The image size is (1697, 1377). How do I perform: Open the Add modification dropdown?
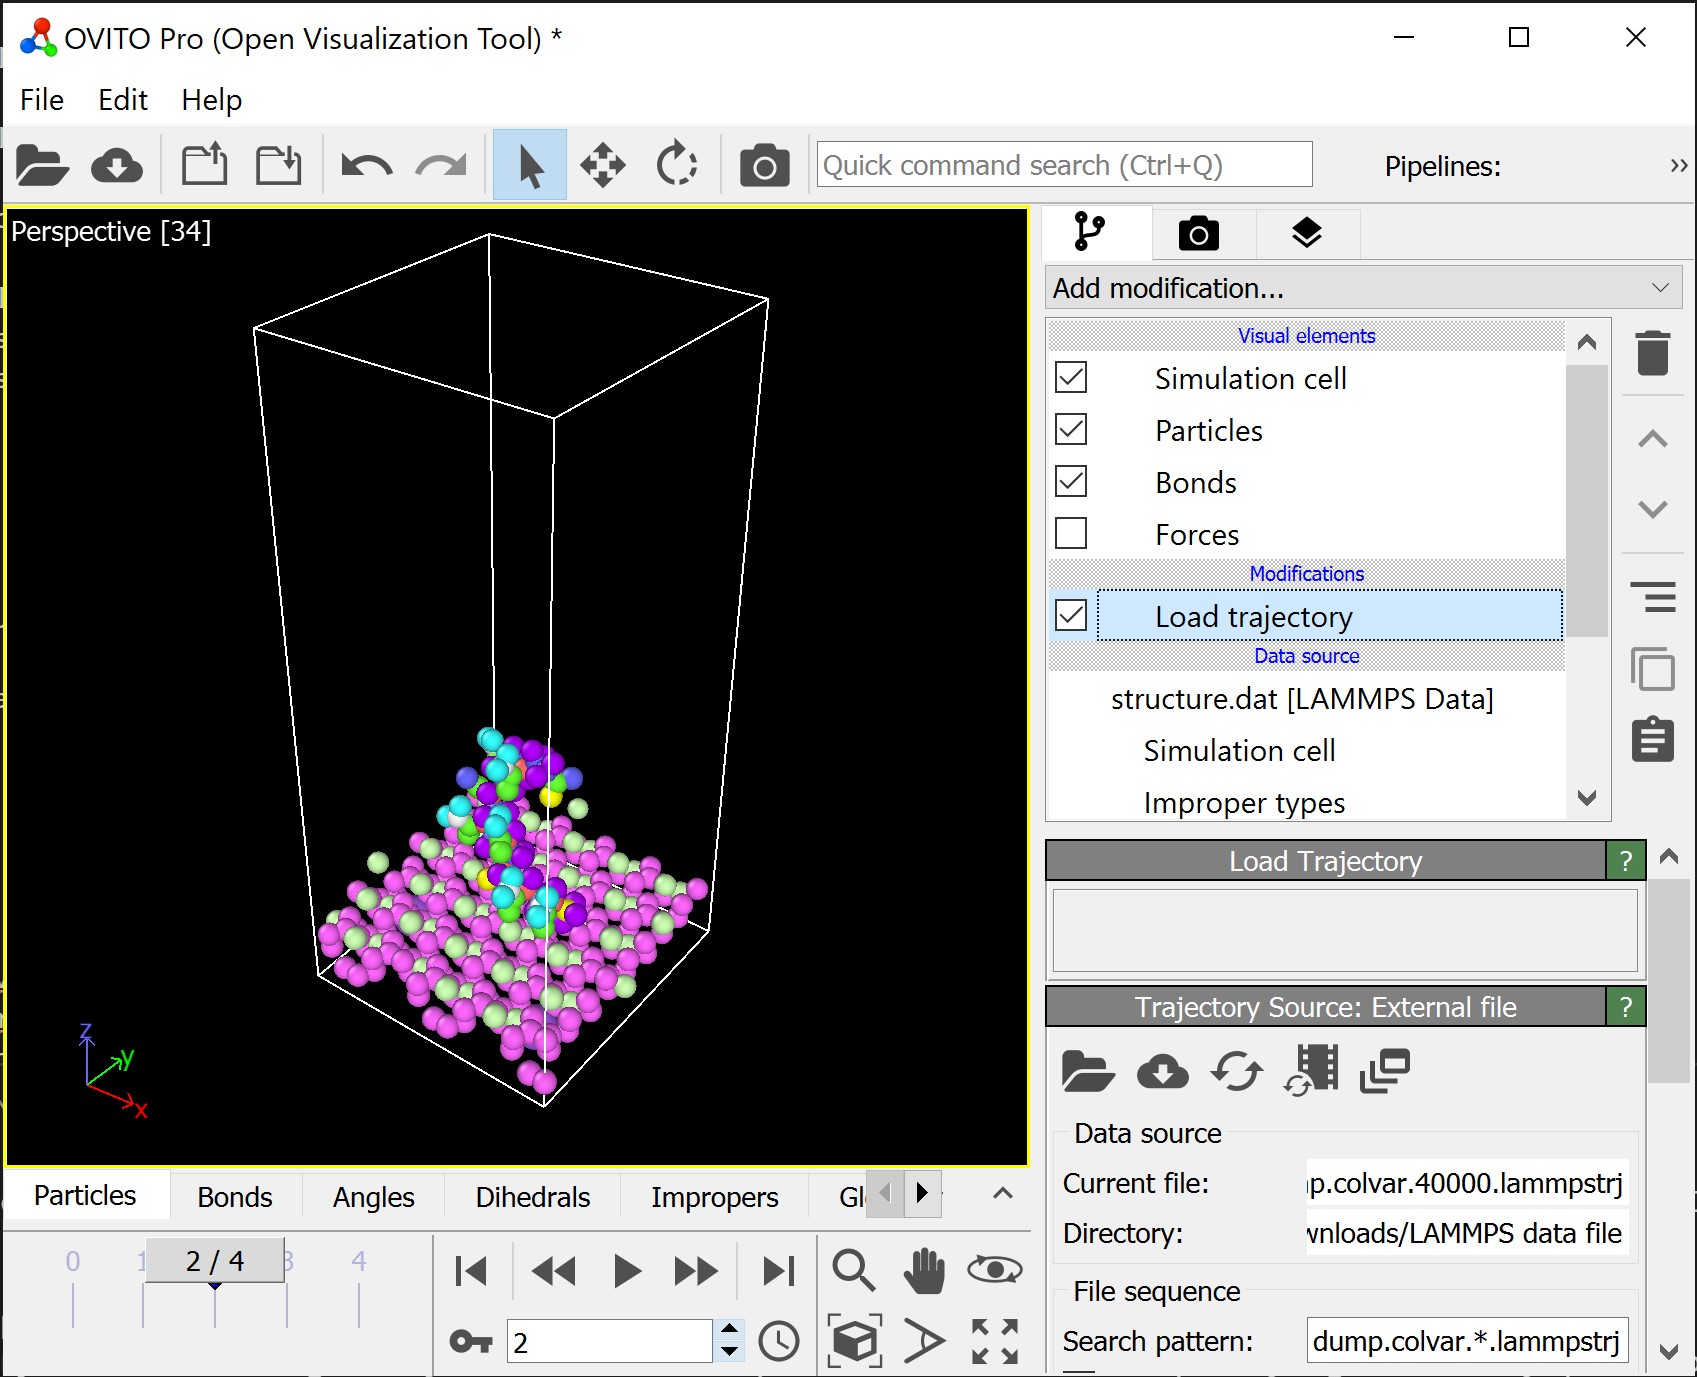coord(1361,288)
